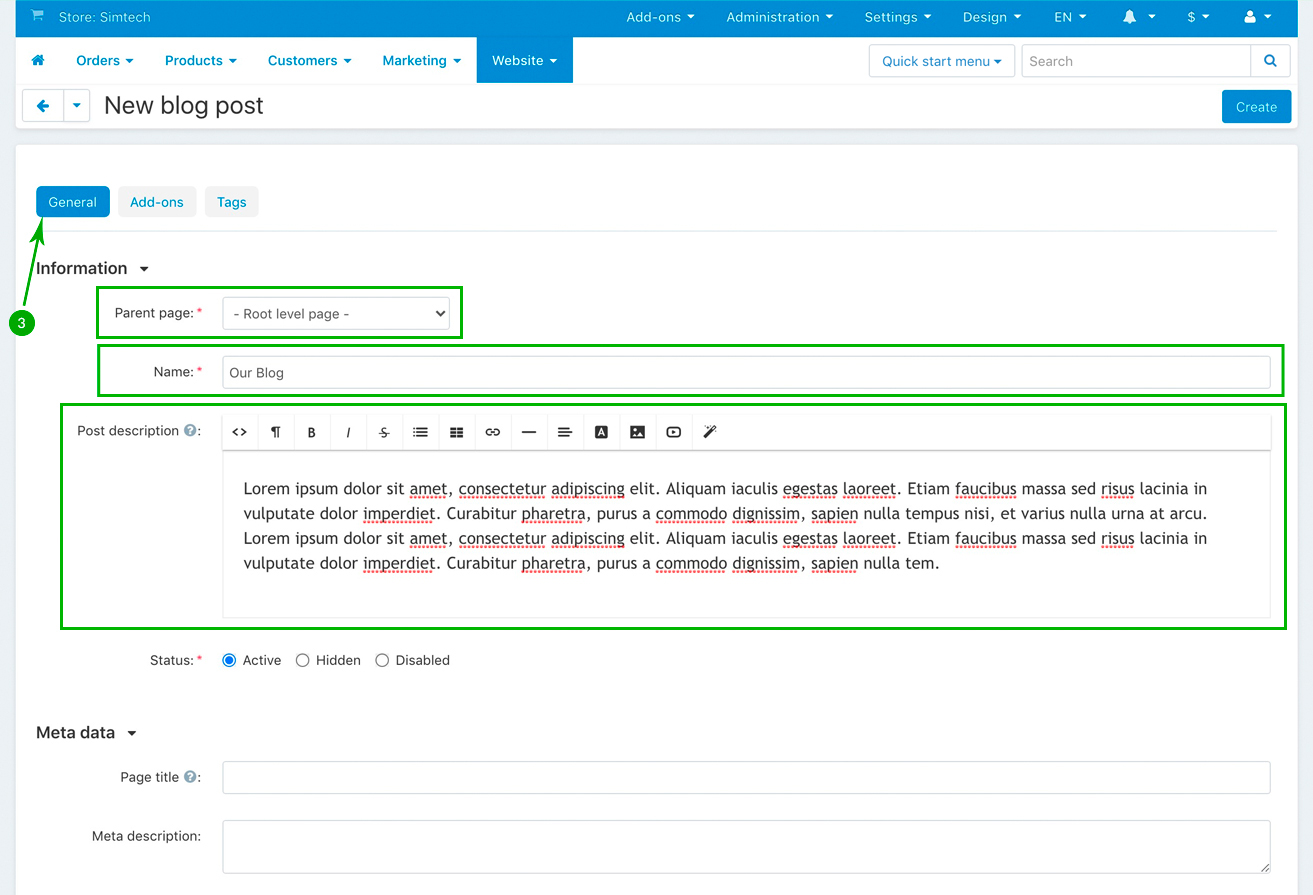Choose the Disabled status option
This screenshot has width=1313, height=895.
click(382, 661)
